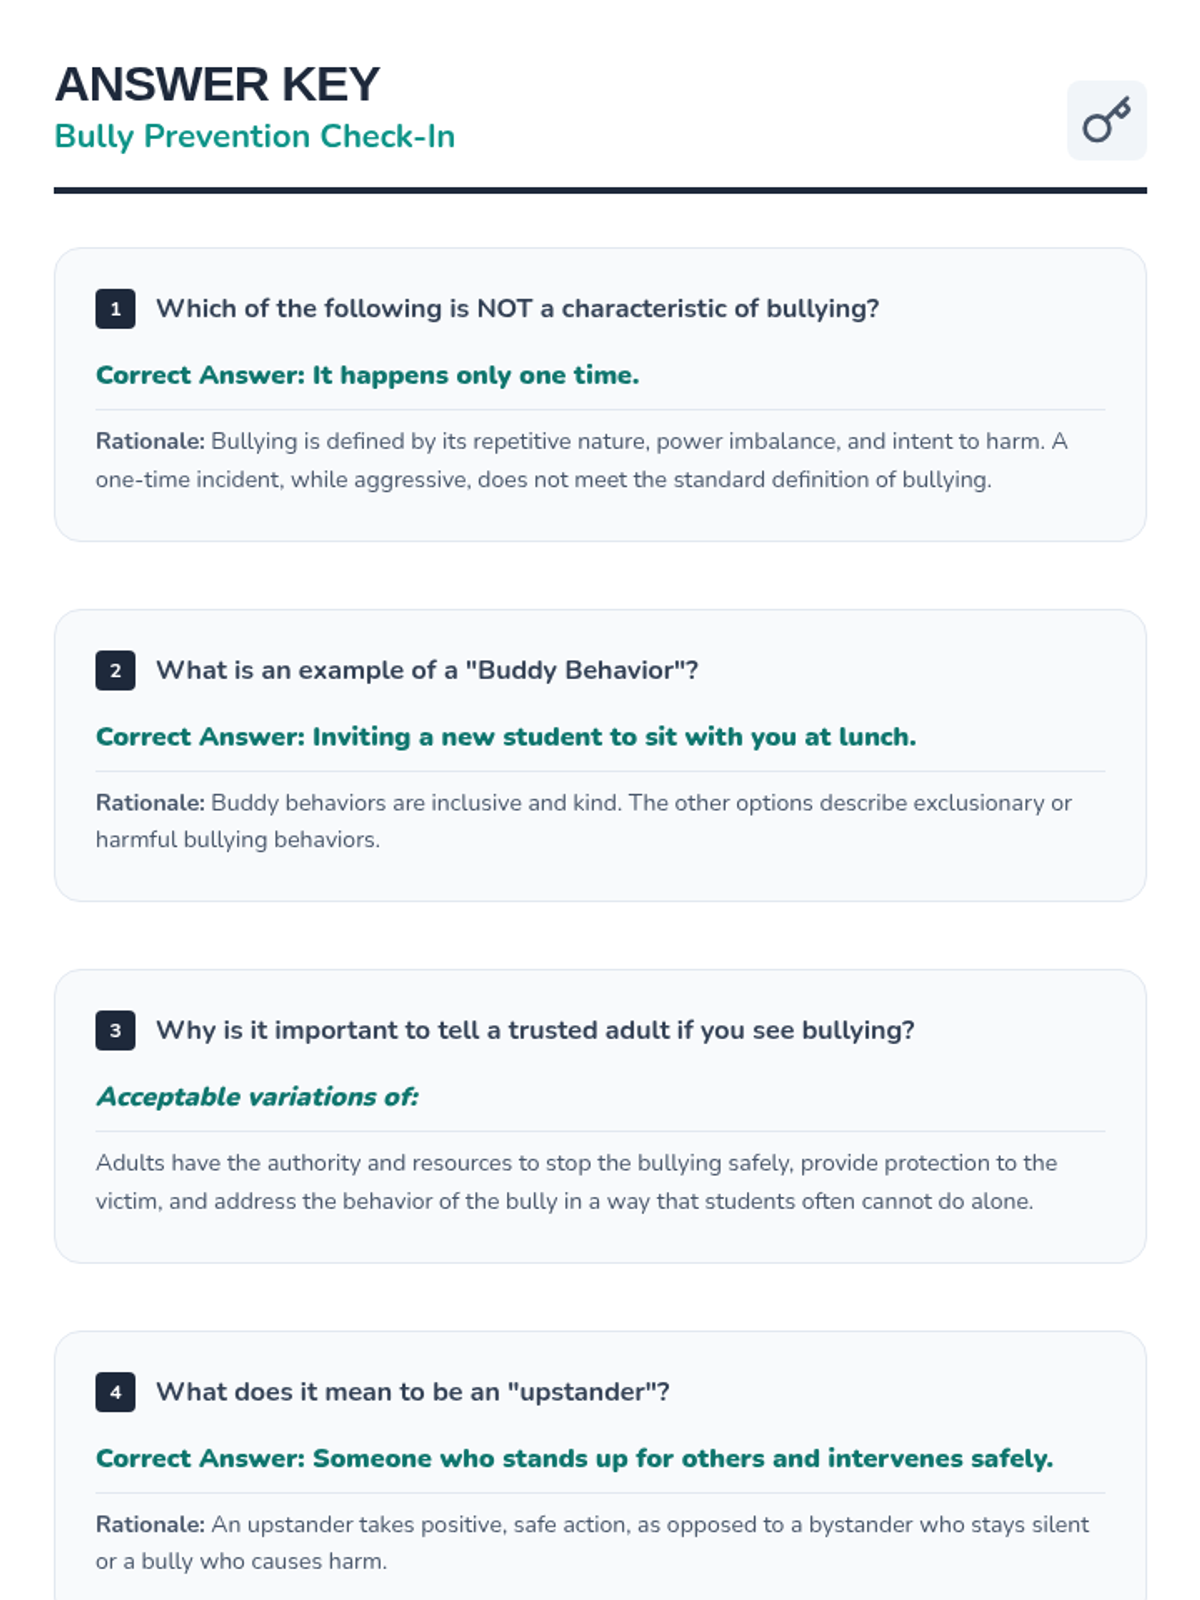Click the Rationale text under question 1
The height and width of the screenshot is (1600, 1200).
pyautogui.click(x=580, y=460)
